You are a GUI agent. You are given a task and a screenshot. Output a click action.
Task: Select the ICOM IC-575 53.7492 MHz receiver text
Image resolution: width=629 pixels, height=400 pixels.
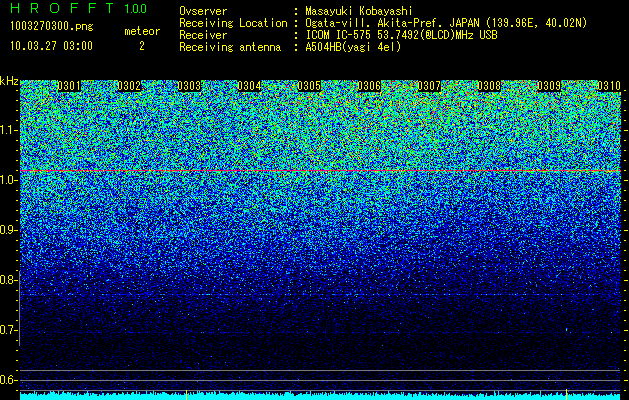pyautogui.click(x=401, y=35)
